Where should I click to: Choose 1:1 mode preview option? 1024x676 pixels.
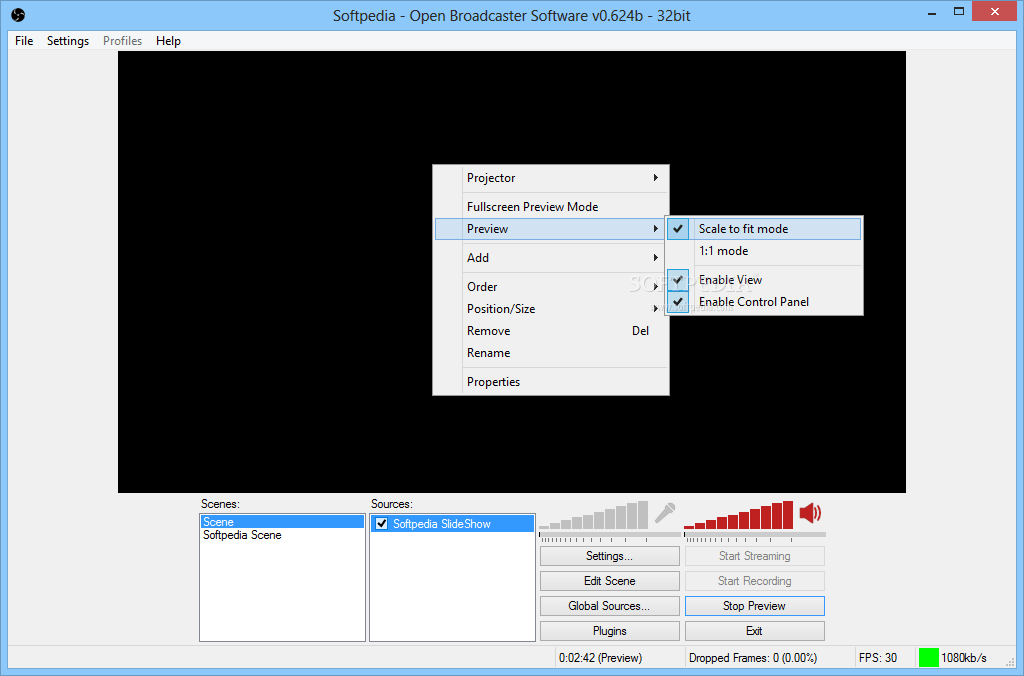pyautogui.click(x=723, y=251)
